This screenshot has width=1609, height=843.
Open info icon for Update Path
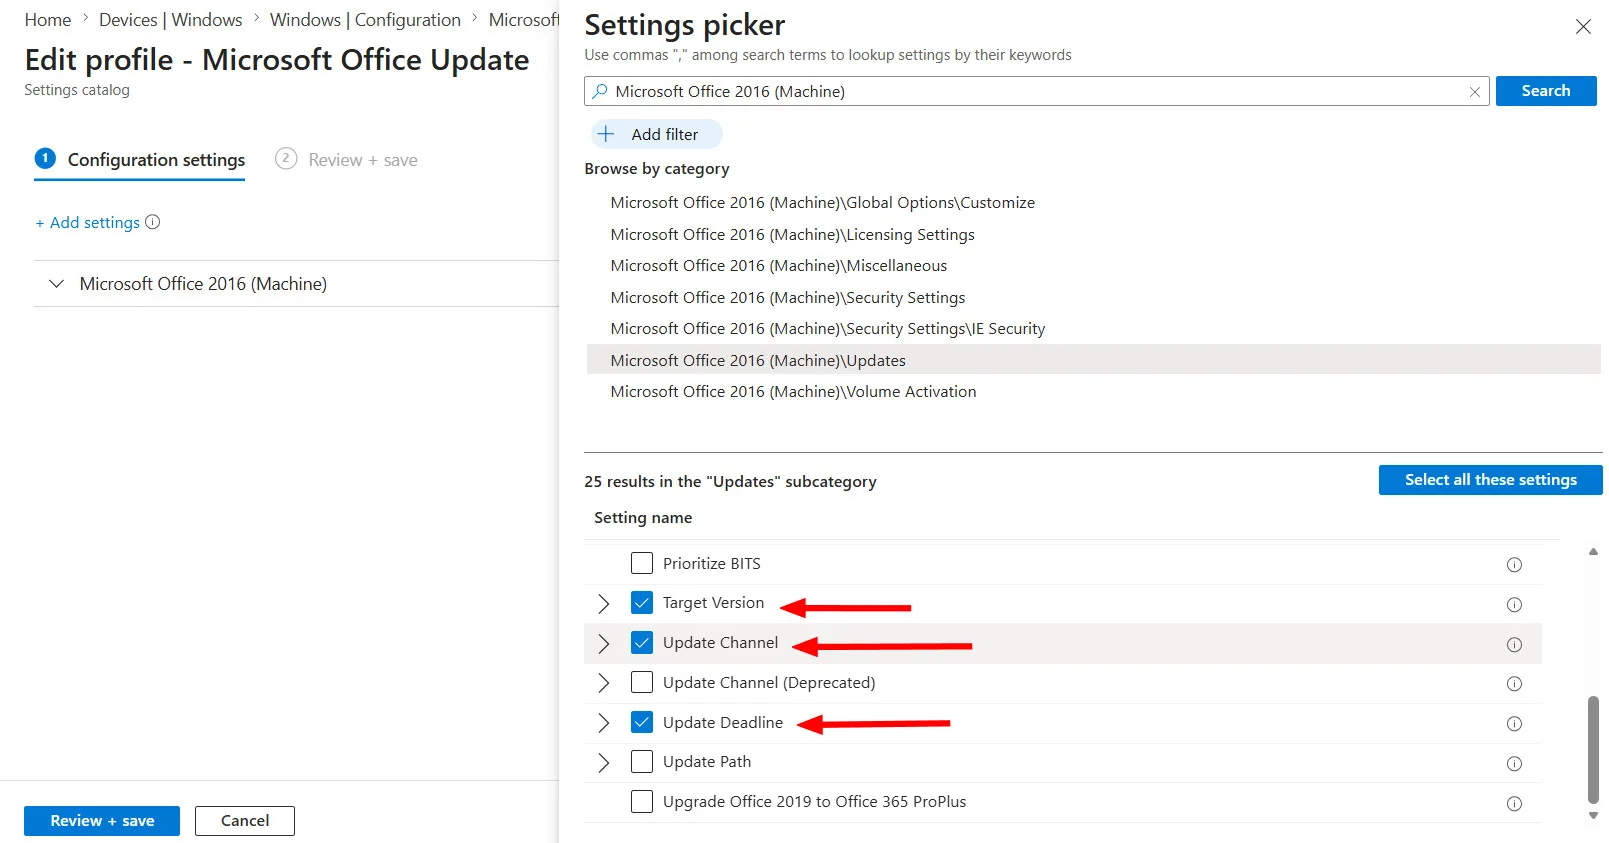(x=1514, y=764)
